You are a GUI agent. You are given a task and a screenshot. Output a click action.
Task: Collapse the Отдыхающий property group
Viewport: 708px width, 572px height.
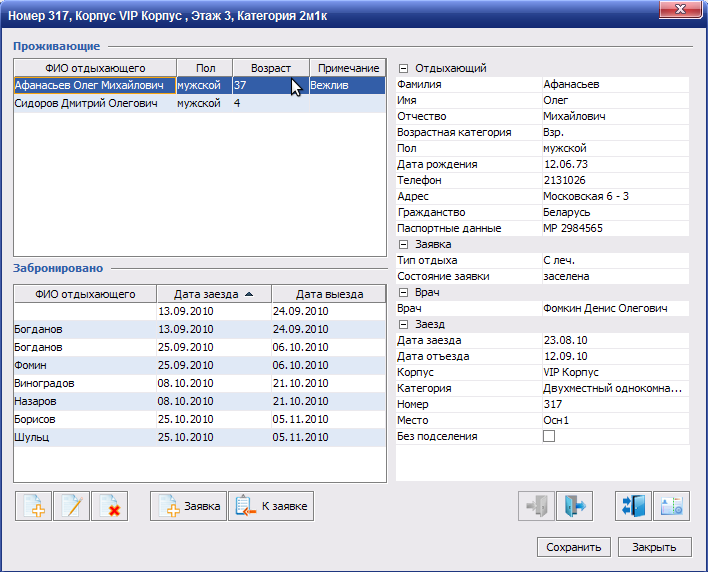404,69
